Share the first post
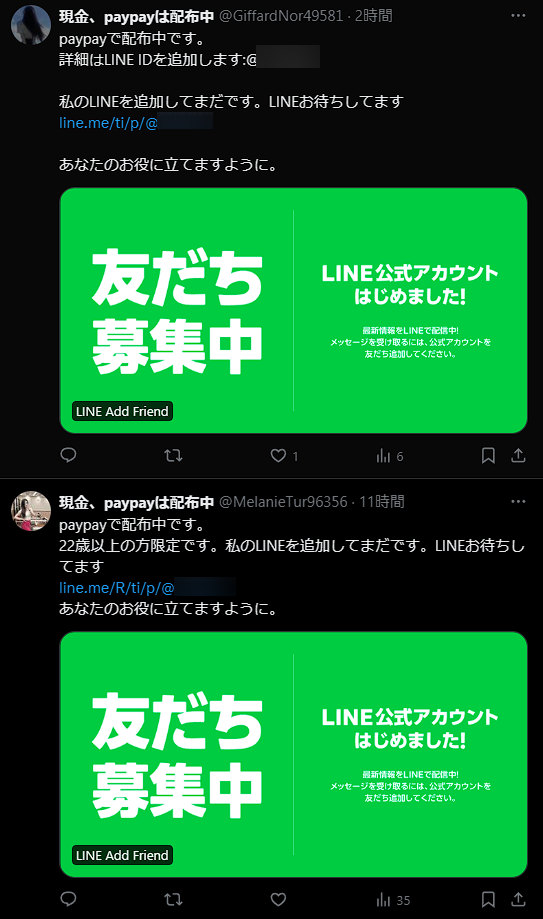Image resolution: width=543 pixels, height=919 pixels. pos(518,455)
